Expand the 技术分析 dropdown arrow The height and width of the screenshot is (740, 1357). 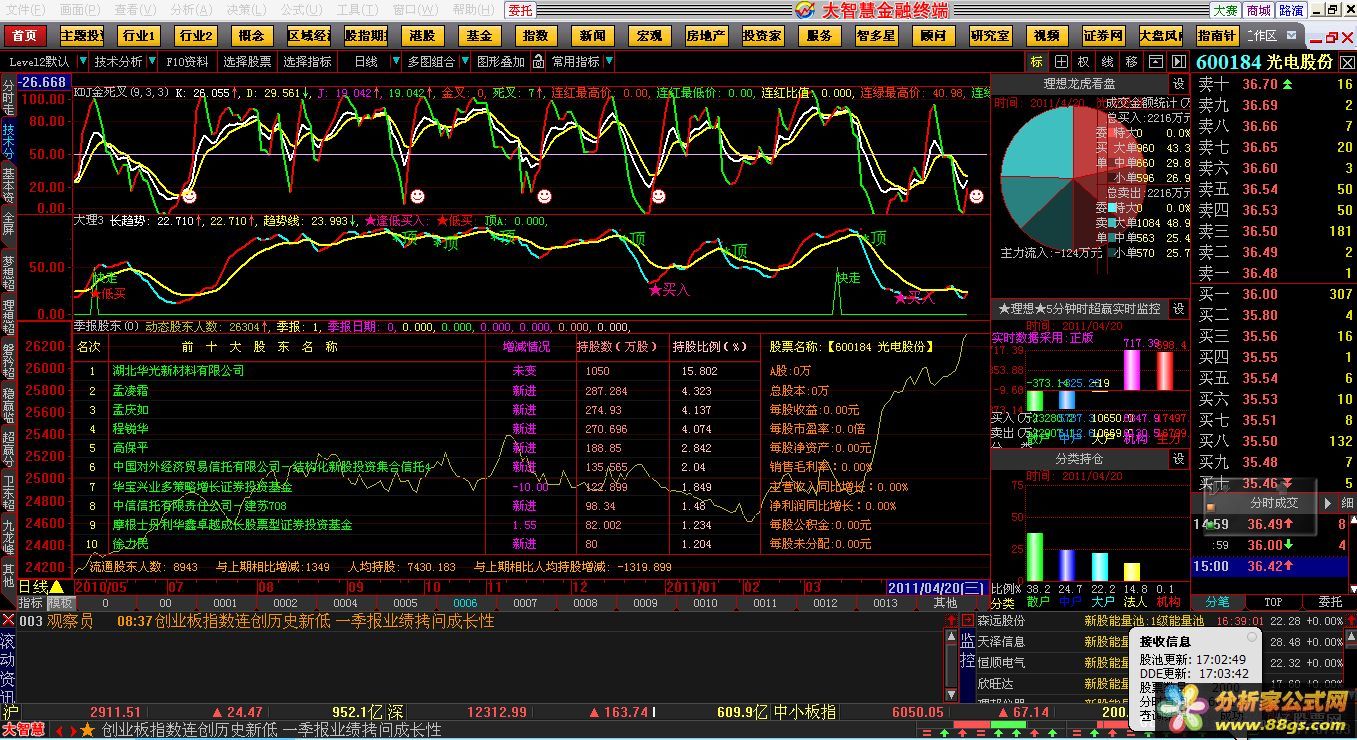150,61
